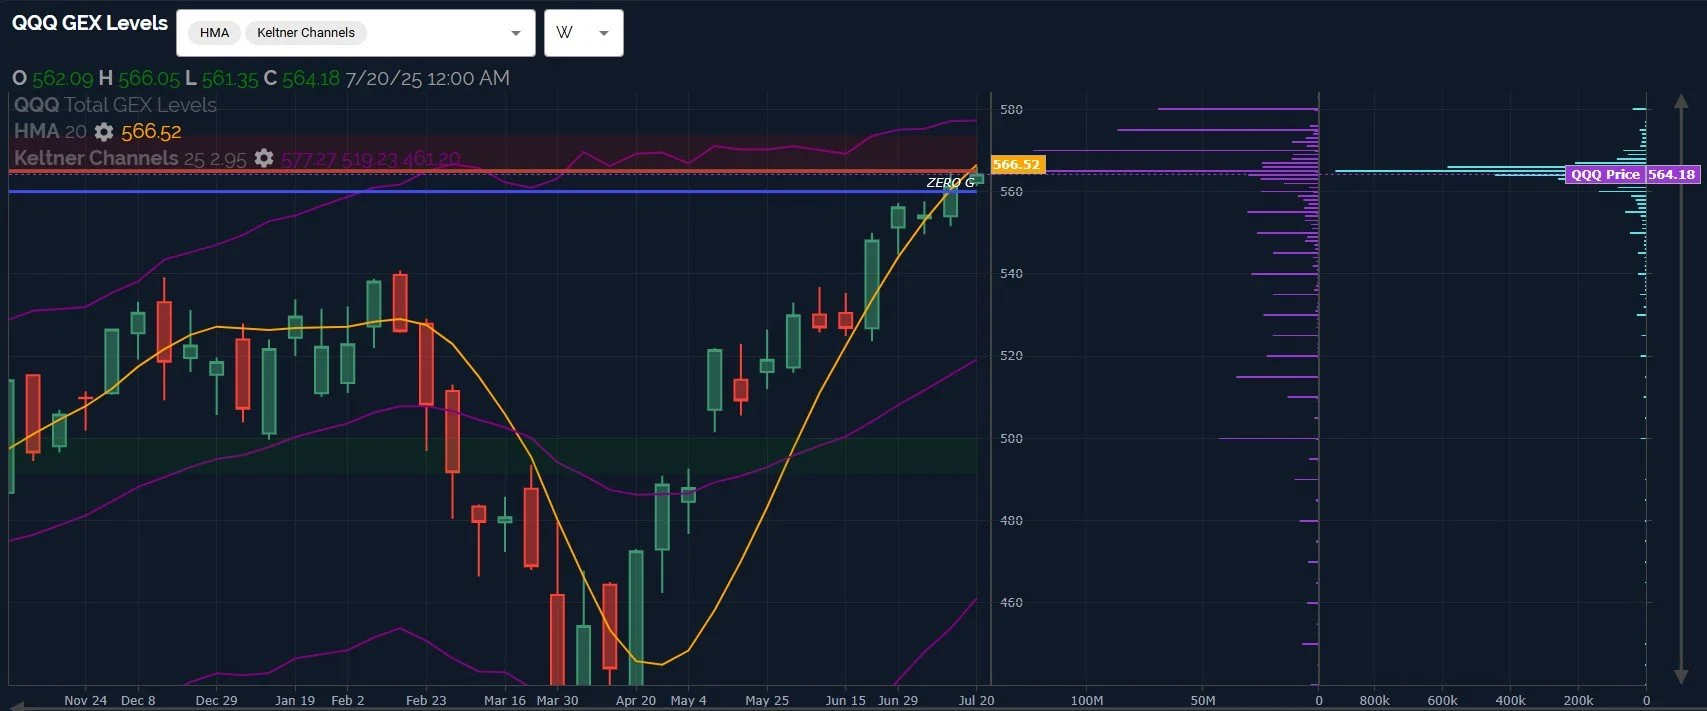
Task: Click the blue zero gamma horizontal line
Action: point(493,191)
